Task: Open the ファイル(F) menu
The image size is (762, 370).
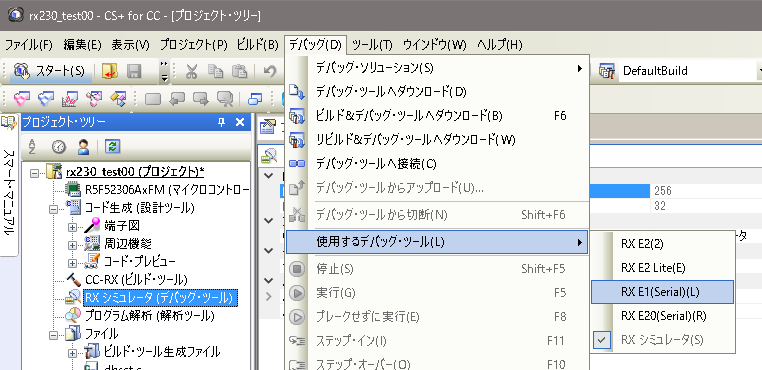Action: point(28,45)
